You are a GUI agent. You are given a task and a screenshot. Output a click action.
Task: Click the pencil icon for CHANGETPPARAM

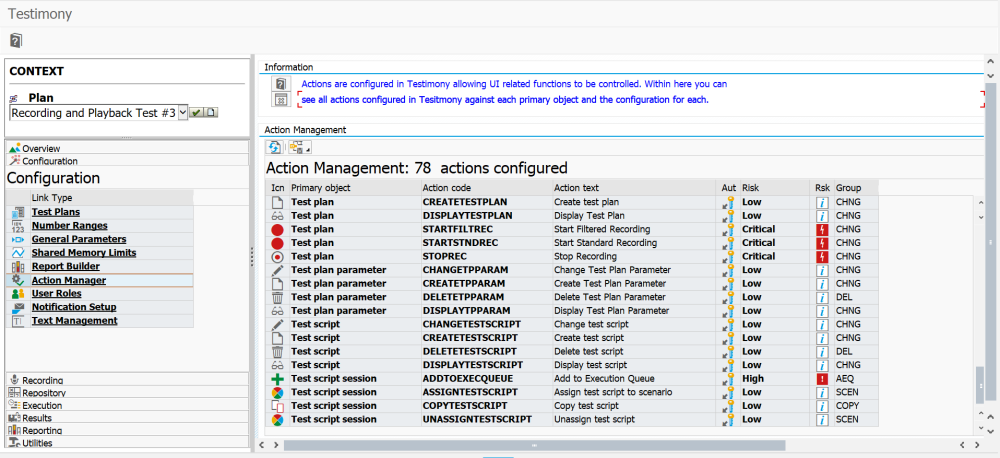(x=277, y=270)
